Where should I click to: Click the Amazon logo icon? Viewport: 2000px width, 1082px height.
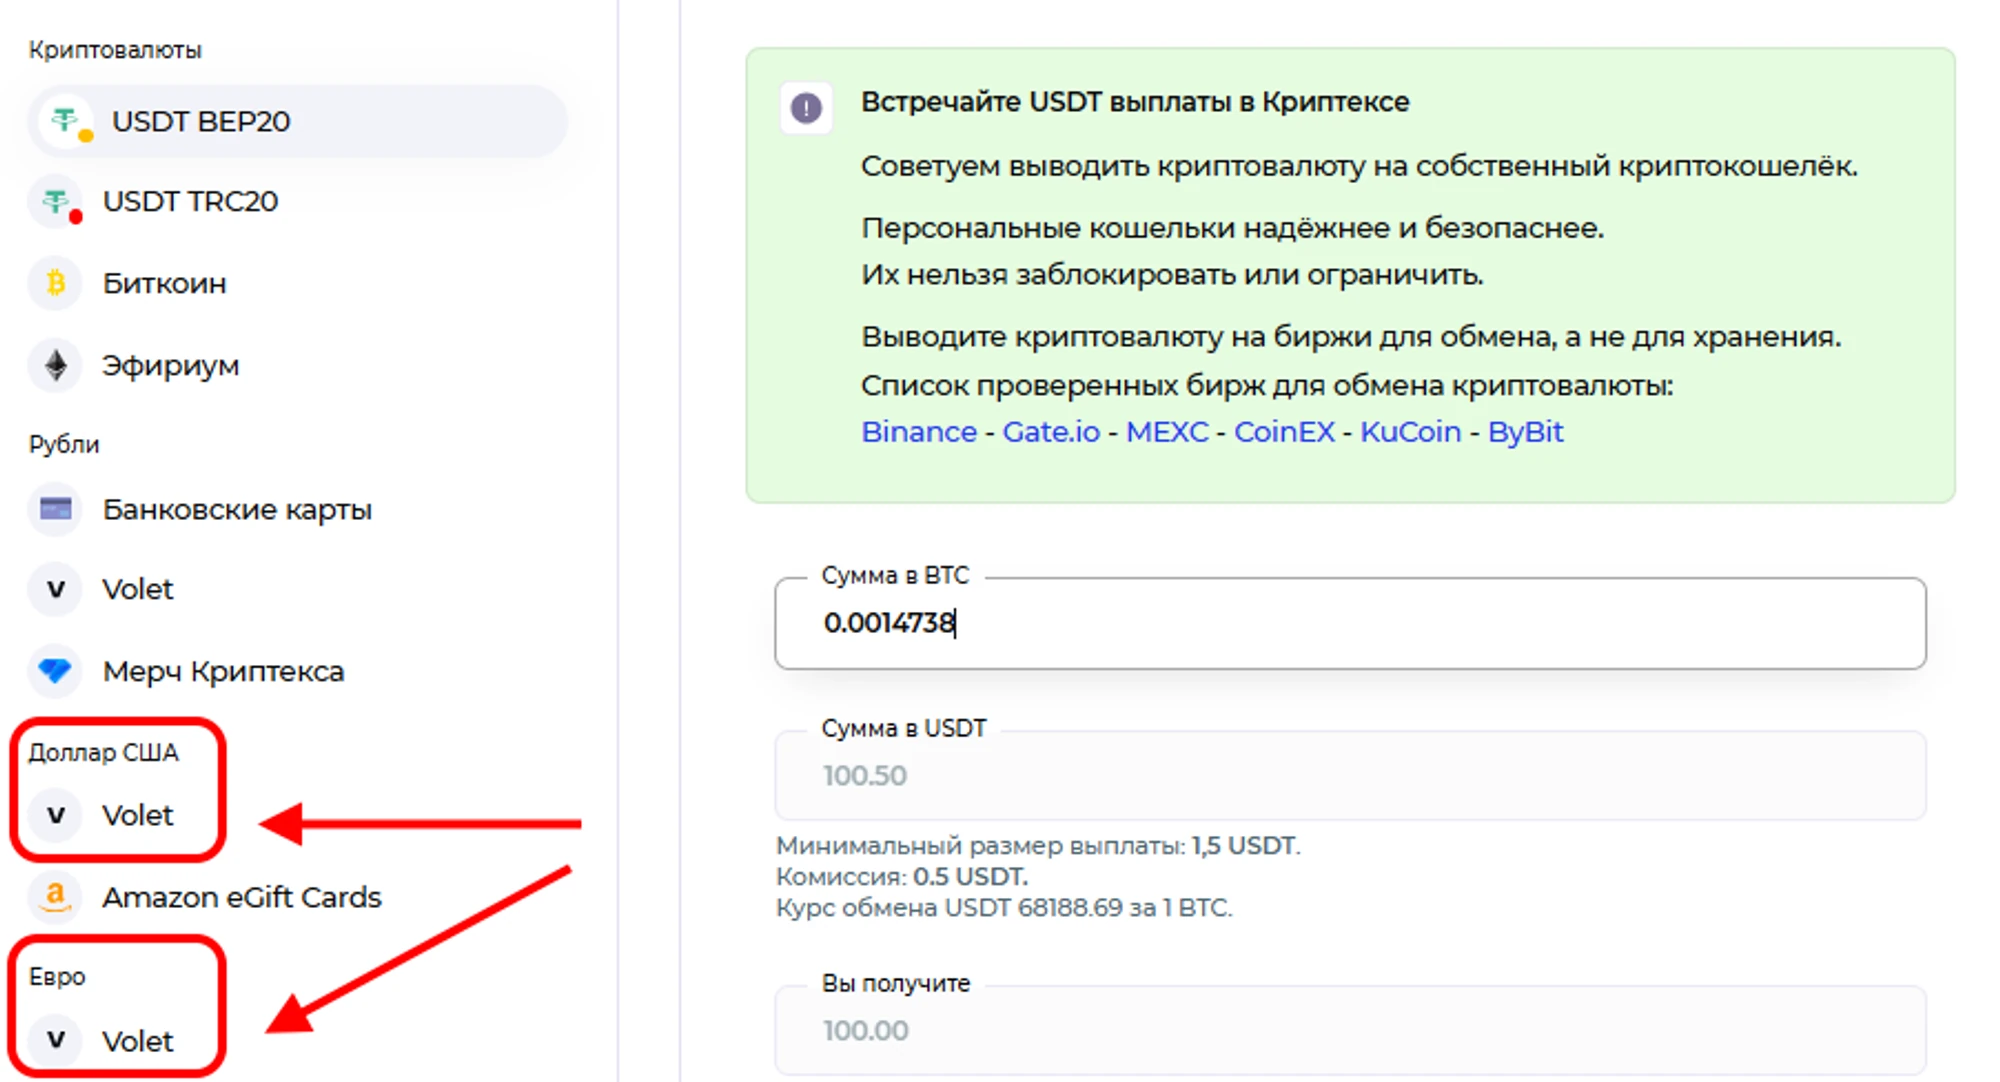coord(56,897)
